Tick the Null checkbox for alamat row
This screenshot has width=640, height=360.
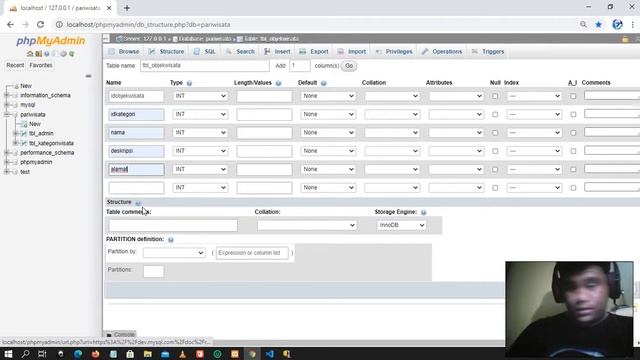[x=495, y=170]
